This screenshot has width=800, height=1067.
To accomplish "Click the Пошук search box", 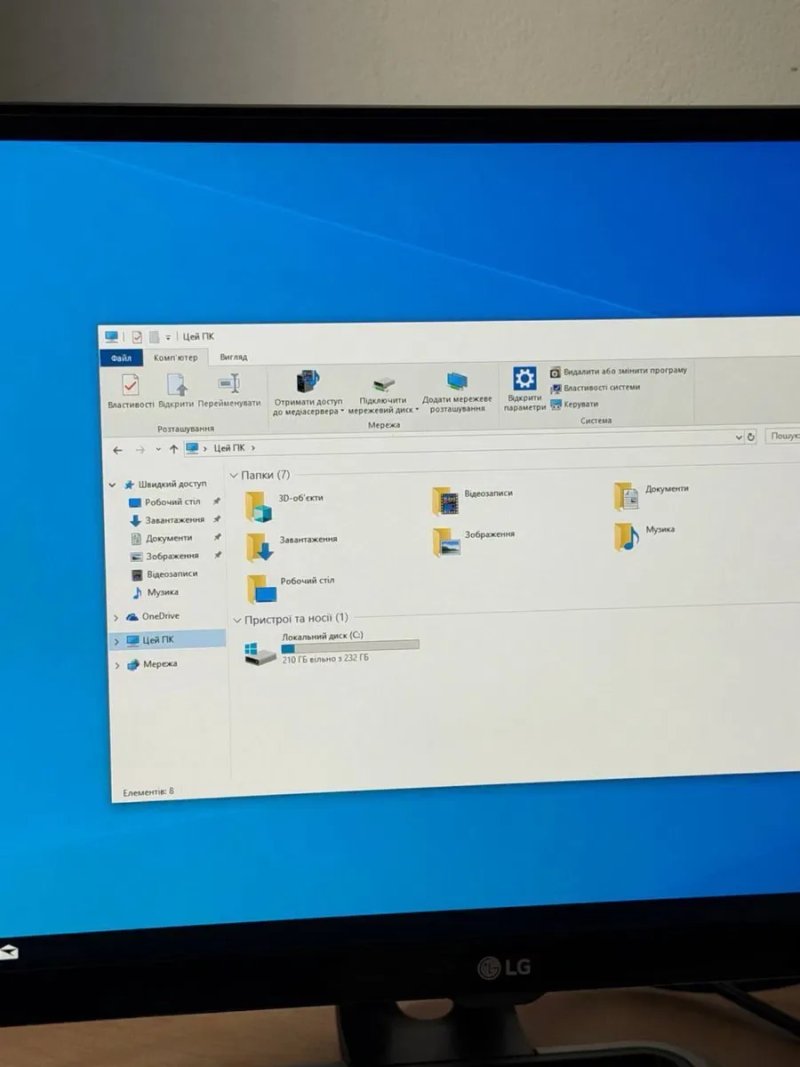I will point(782,436).
